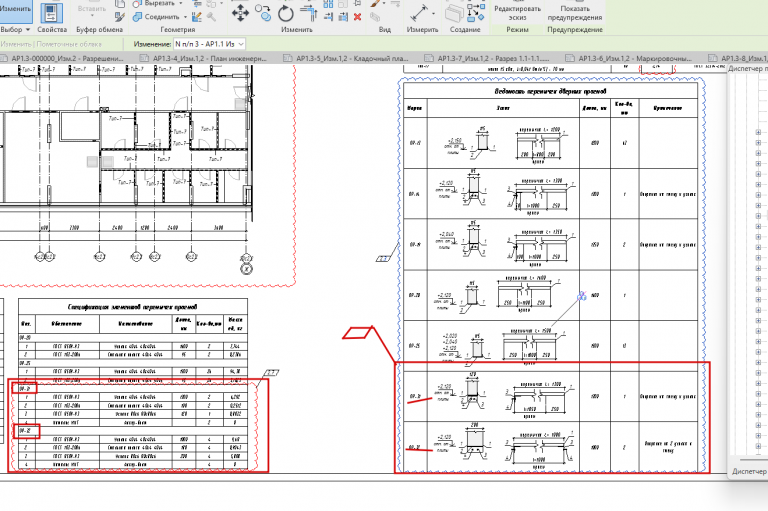Click the 2400 dimension left of 1200 on plan
The width and height of the screenshot is (768, 511).
click(x=117, y=228)
